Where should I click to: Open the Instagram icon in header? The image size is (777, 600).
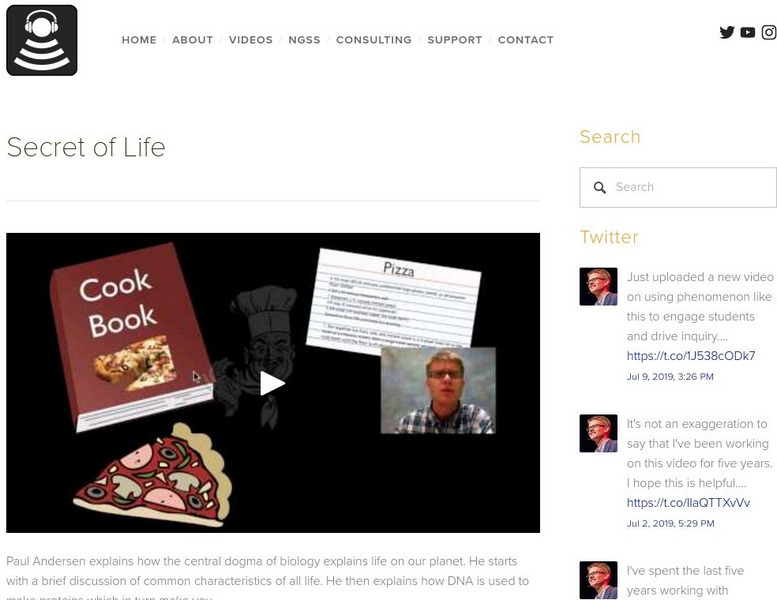pos(769,32)
